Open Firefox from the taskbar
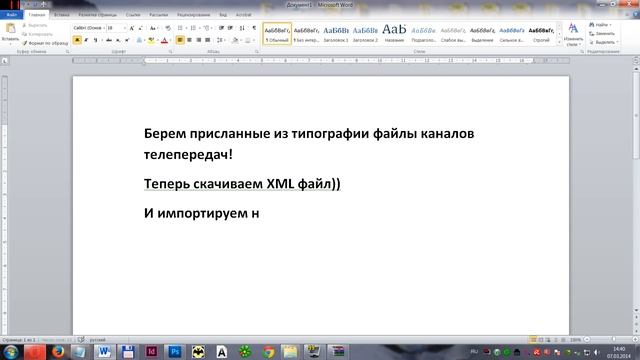 tap(58, 351)
